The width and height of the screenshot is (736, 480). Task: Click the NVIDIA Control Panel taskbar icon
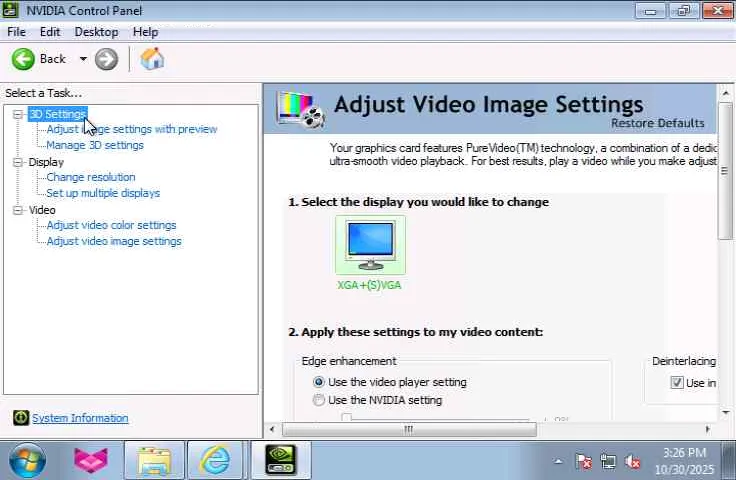(280, 460)
